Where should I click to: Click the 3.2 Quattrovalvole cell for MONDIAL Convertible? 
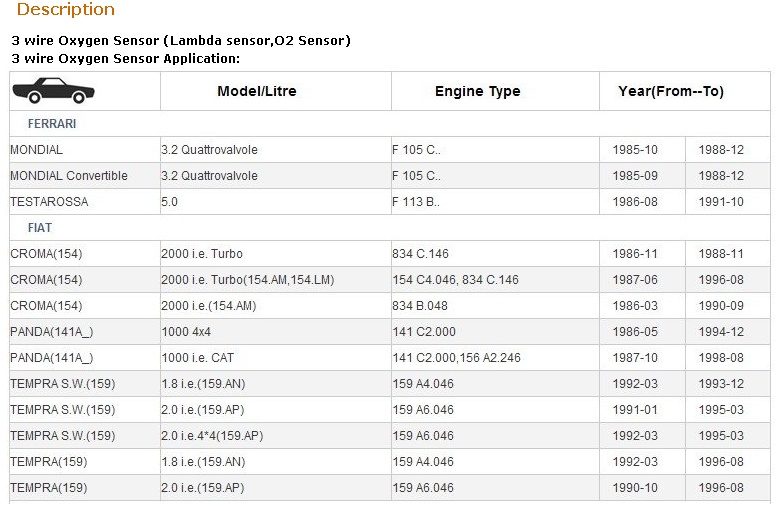pos(209,176)
